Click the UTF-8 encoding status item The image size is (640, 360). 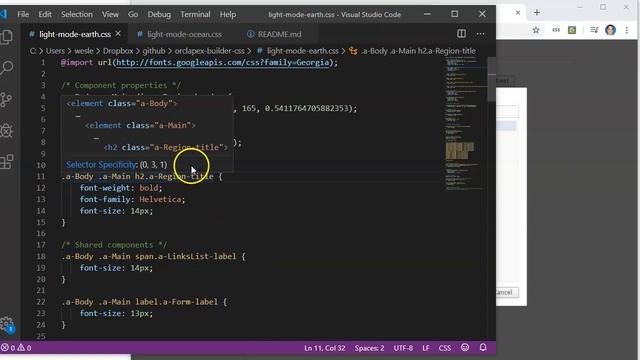coord(403,348)
